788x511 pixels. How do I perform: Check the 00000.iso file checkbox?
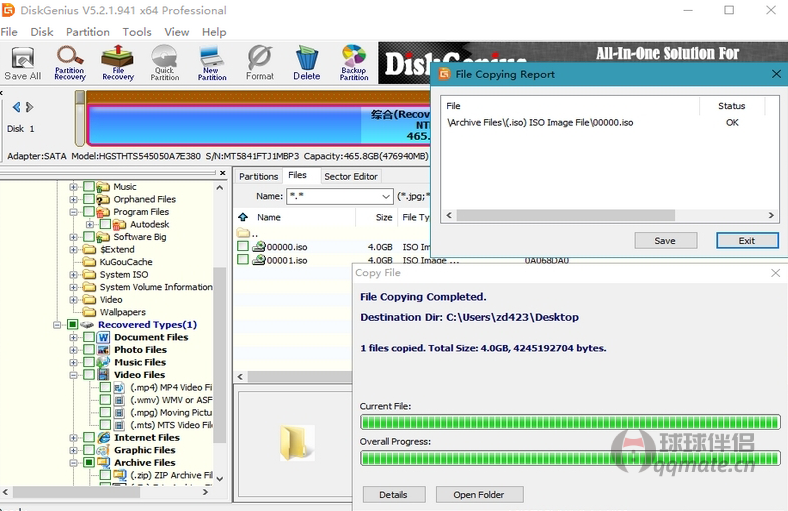pyautogui.click(x=243, y=247)
